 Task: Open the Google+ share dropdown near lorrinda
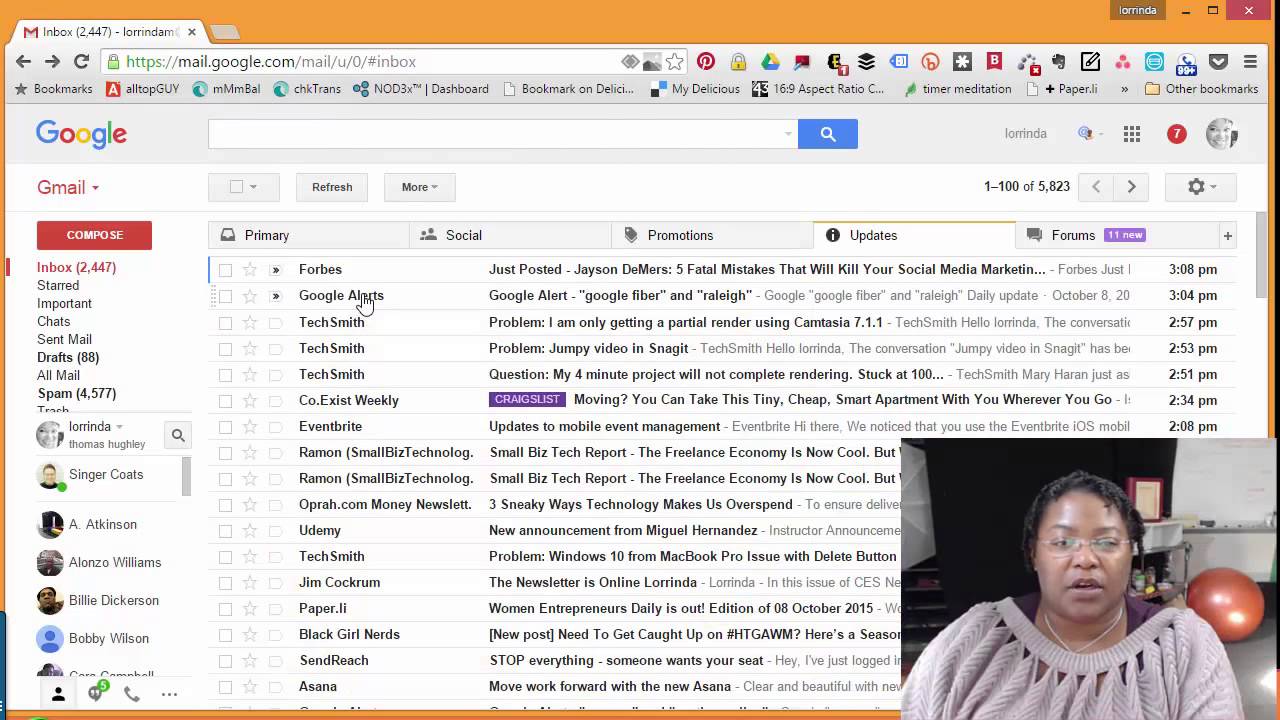coord(1088,134)
